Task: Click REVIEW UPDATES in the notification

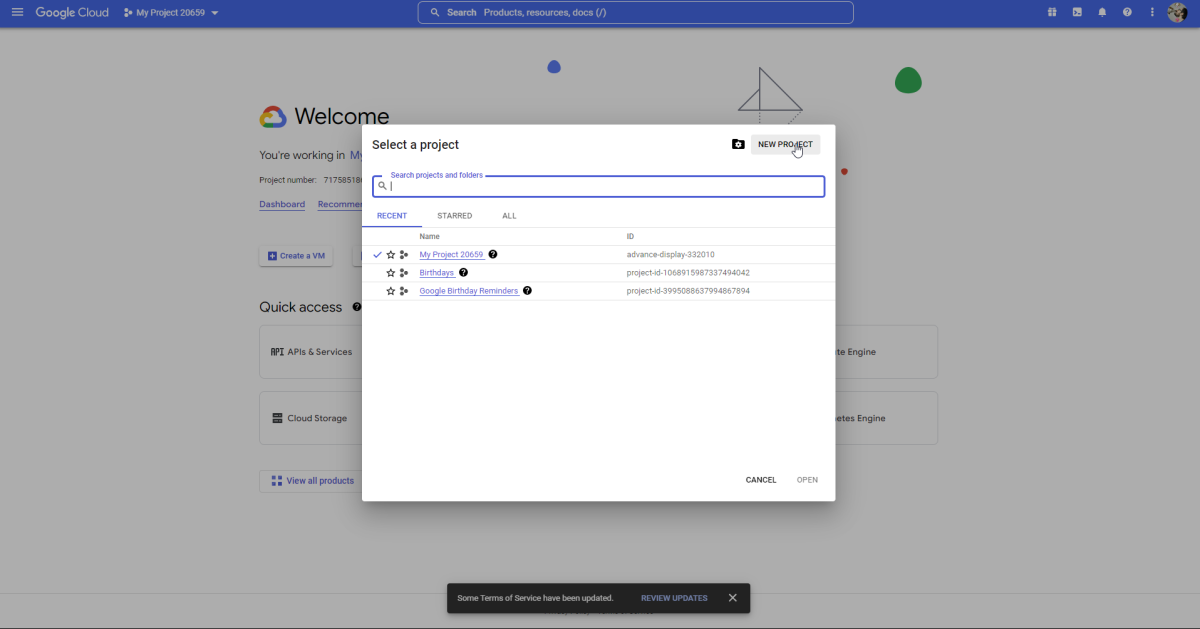Action: [674, 598]
